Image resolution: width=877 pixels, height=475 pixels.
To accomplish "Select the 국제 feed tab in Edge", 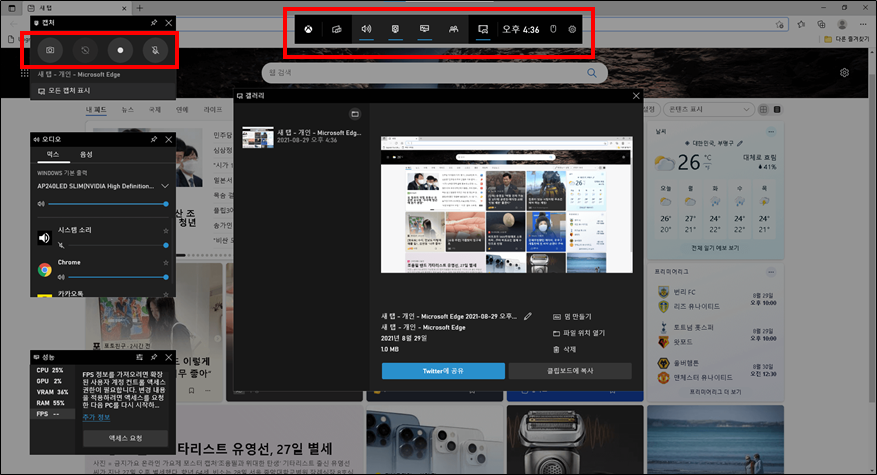I will pos(155,110).
